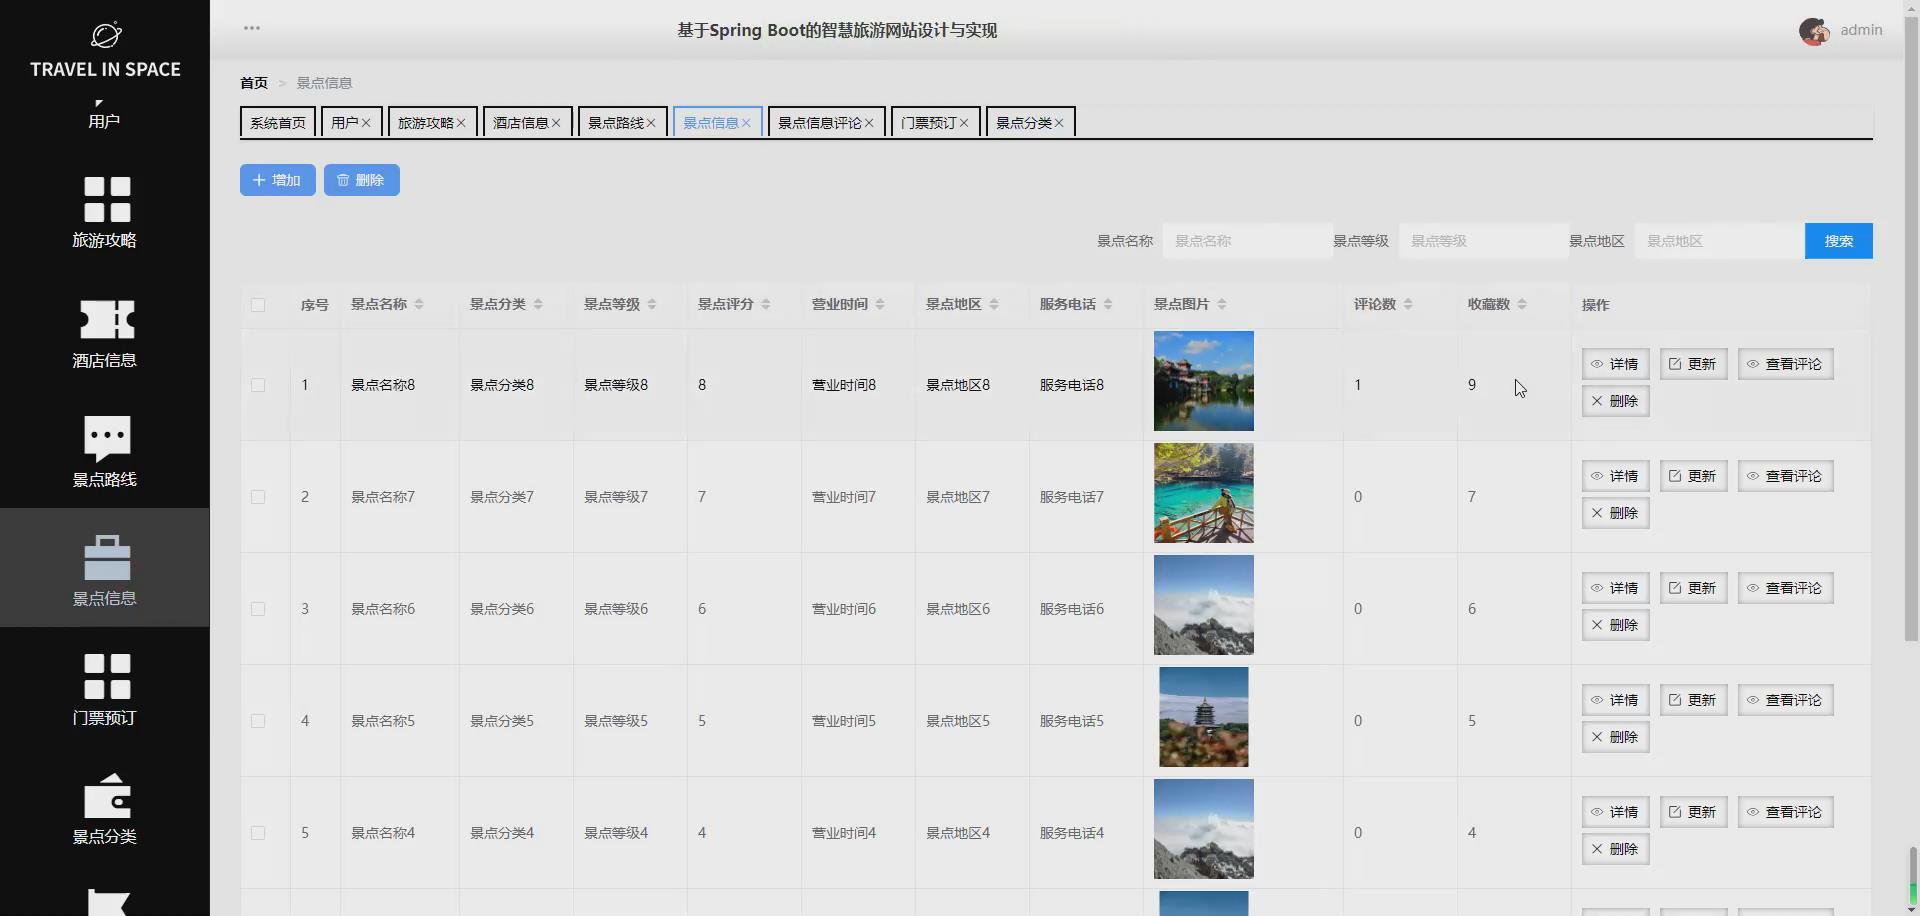1920x916 pixels.
Task: Close the 景点路线 tab with its X
Action: pos(651,123)
